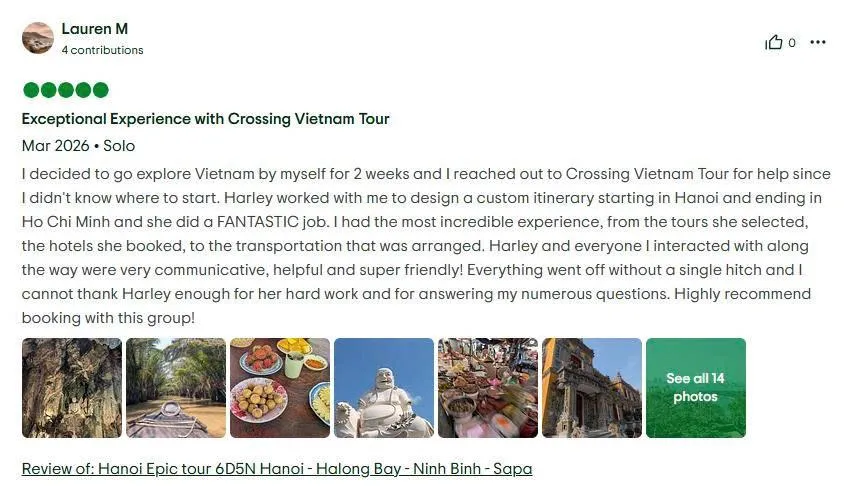Click See all 14 photos
Image resolution: width=848 pixels, height=486 pixels.
pos(695,388)
